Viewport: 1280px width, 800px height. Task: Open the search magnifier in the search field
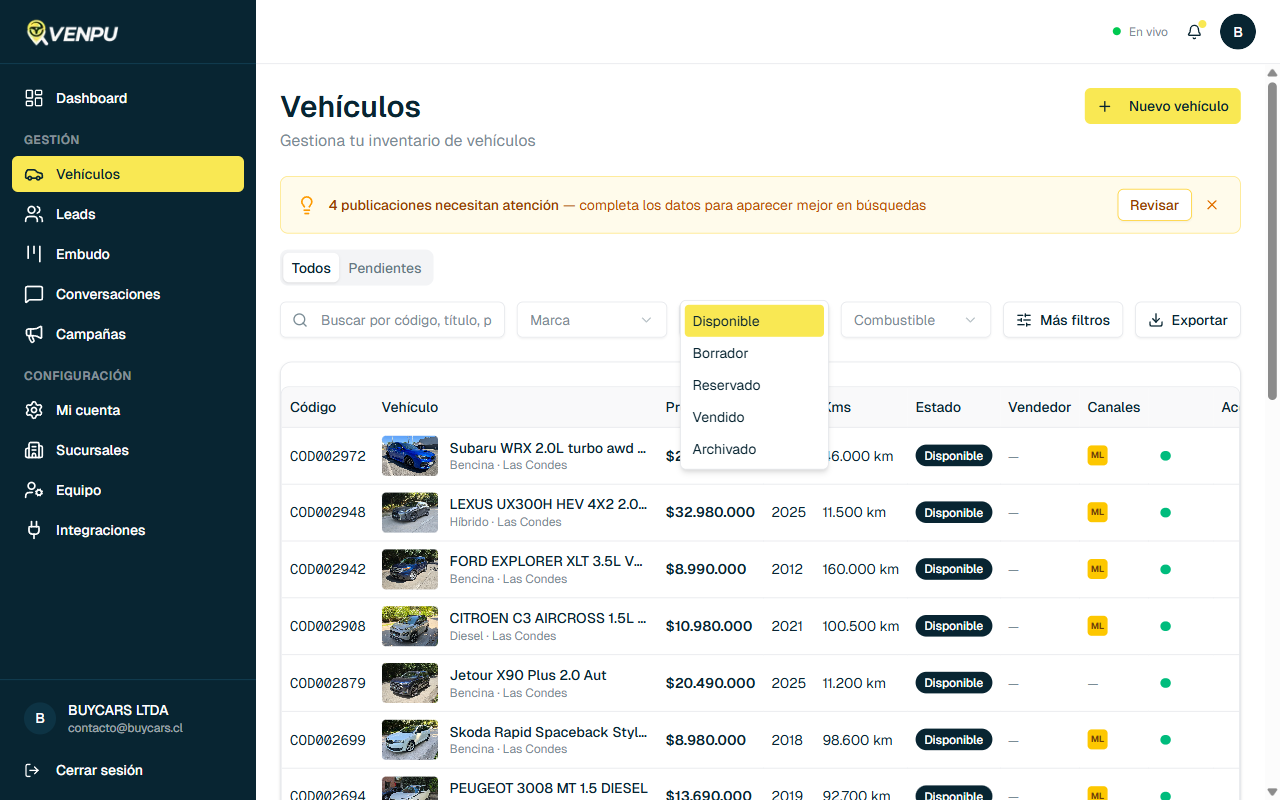(x=300, y=320)
